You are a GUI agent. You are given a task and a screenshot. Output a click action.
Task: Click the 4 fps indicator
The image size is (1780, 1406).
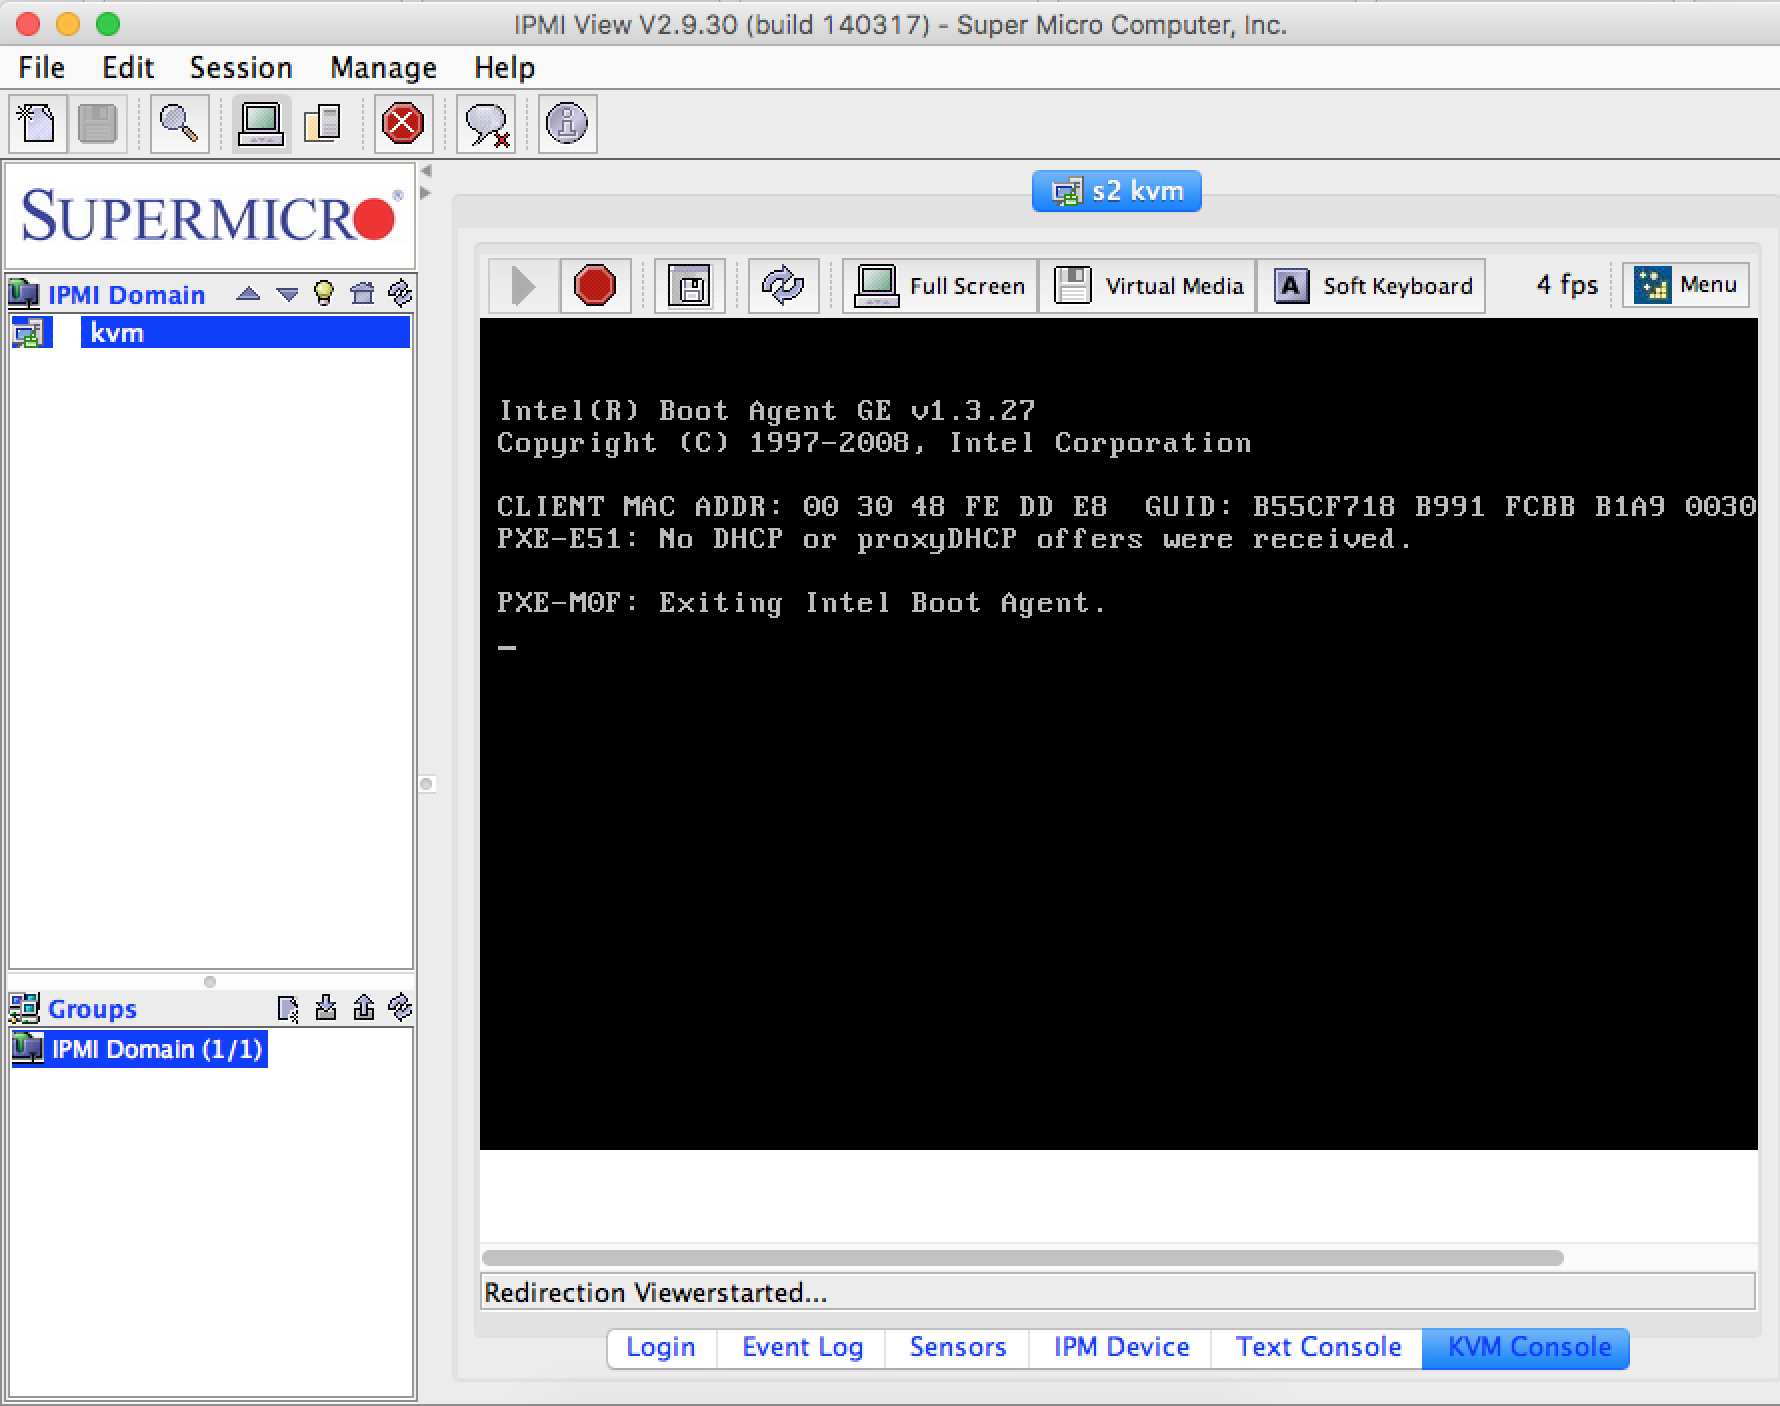[1567, 285]
